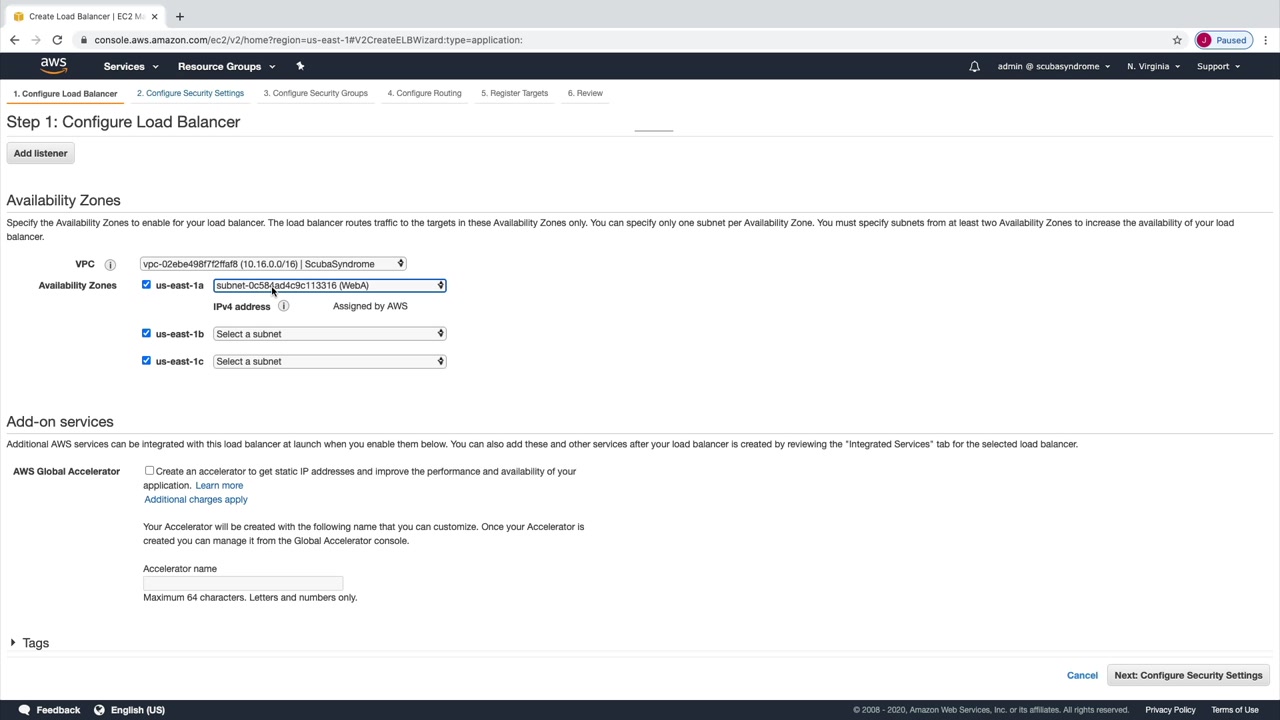Image resolution: width=1280 pixels, height=720 pixels.
Task: Click the Accelerator name input field
Action: point(243,582)
